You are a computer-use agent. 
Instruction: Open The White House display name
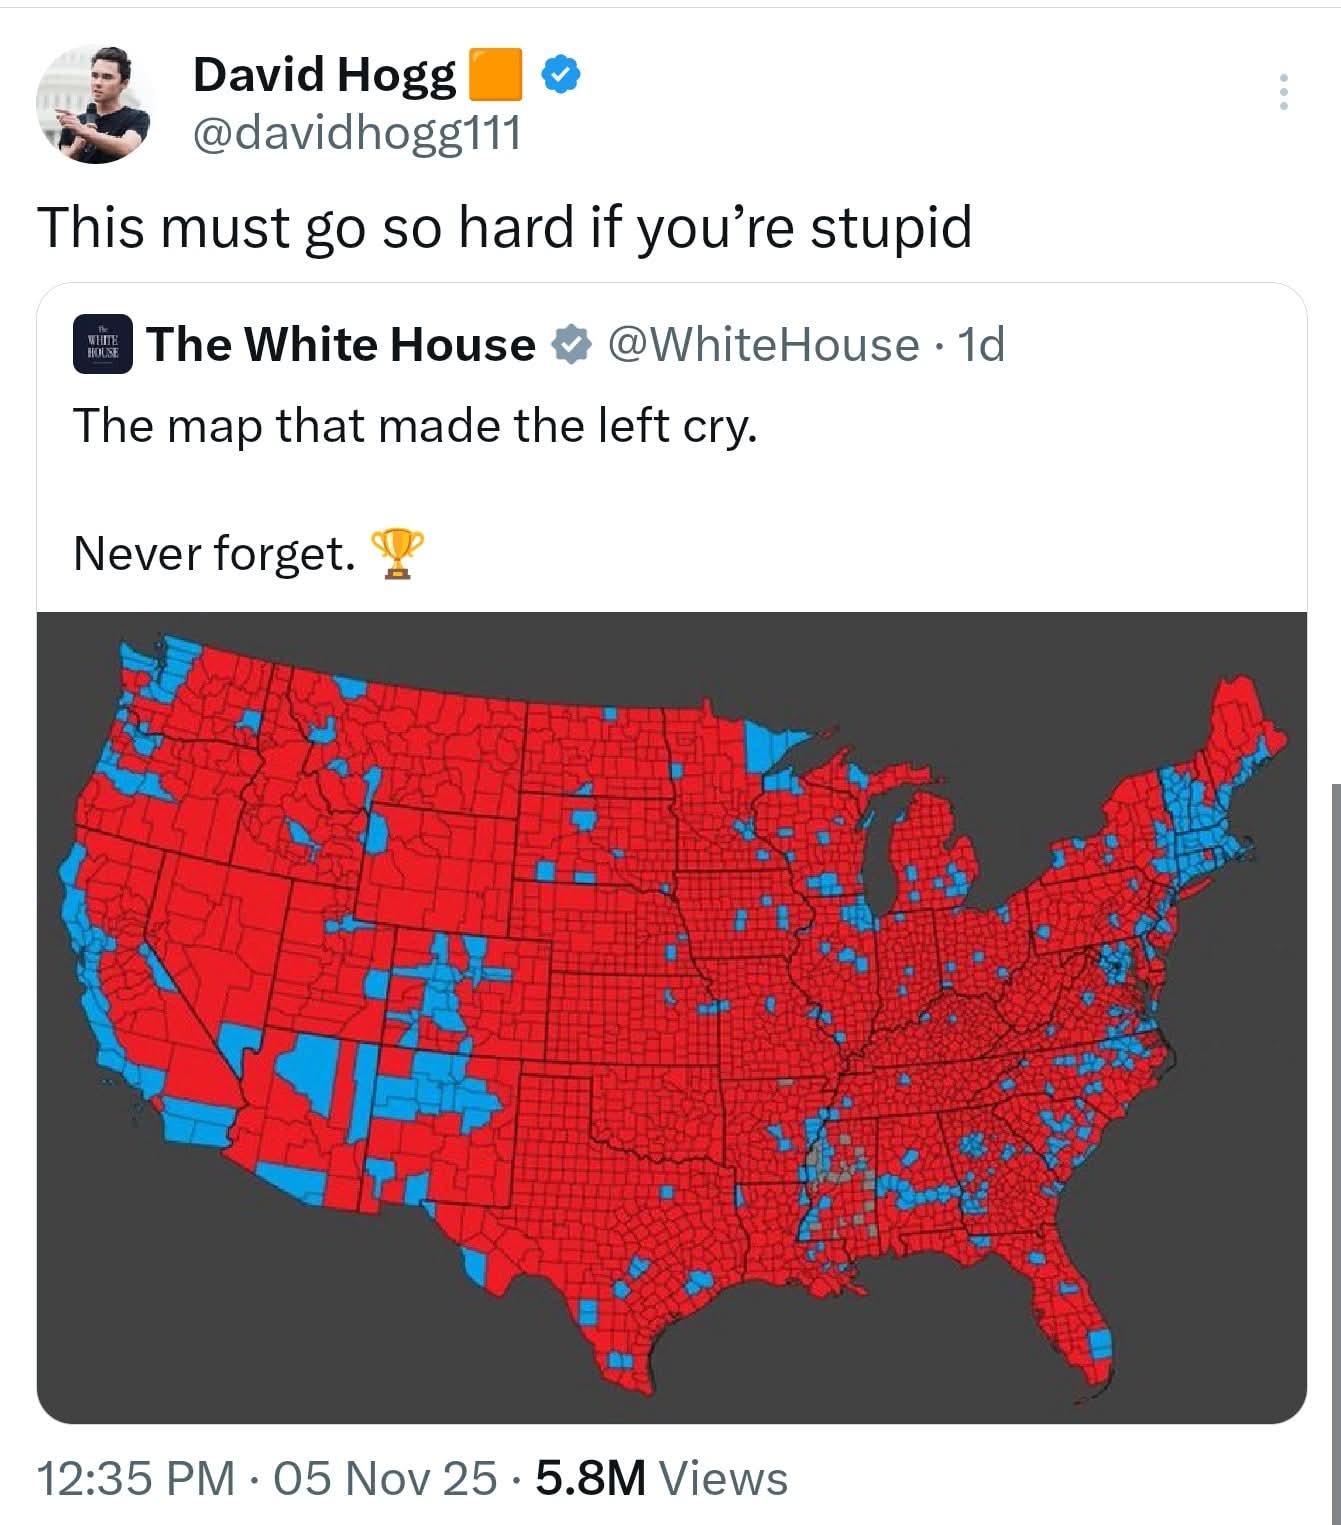pyautogui.click(x=341, y=345)
